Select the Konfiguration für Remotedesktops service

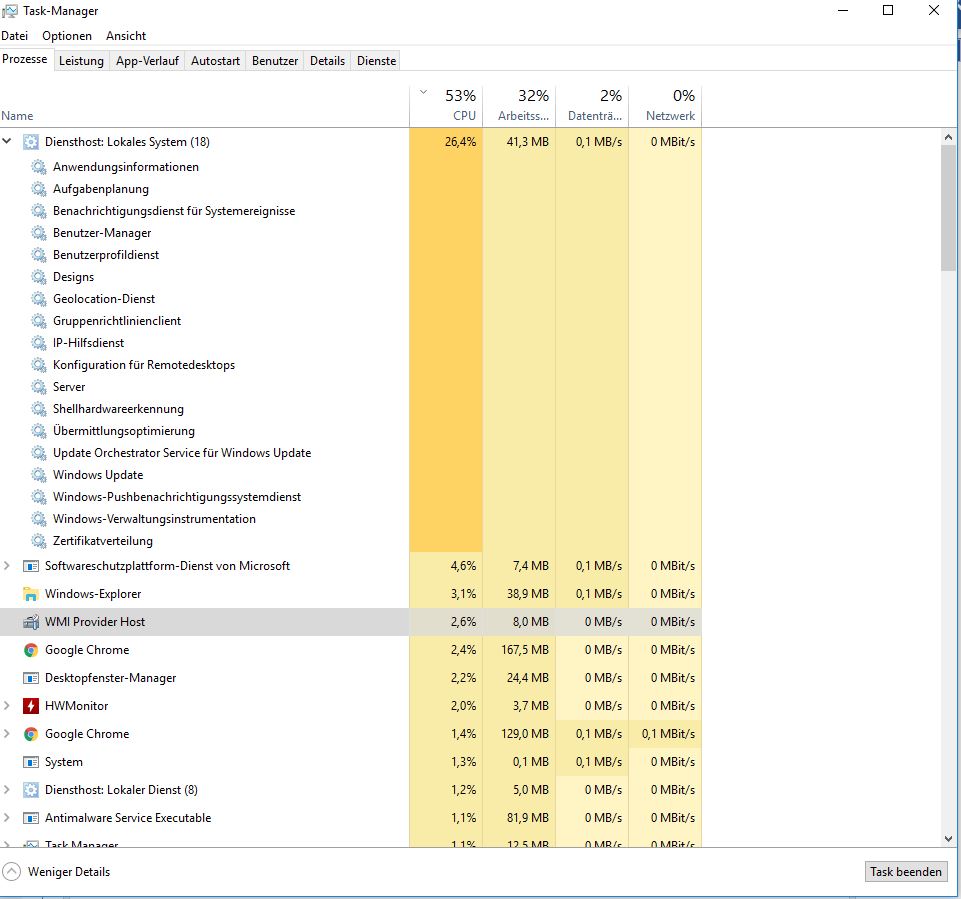click(351, 365)
